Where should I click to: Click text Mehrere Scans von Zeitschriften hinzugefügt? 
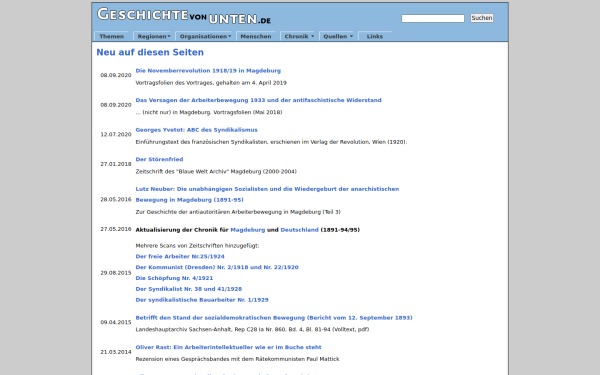(197, 246)
